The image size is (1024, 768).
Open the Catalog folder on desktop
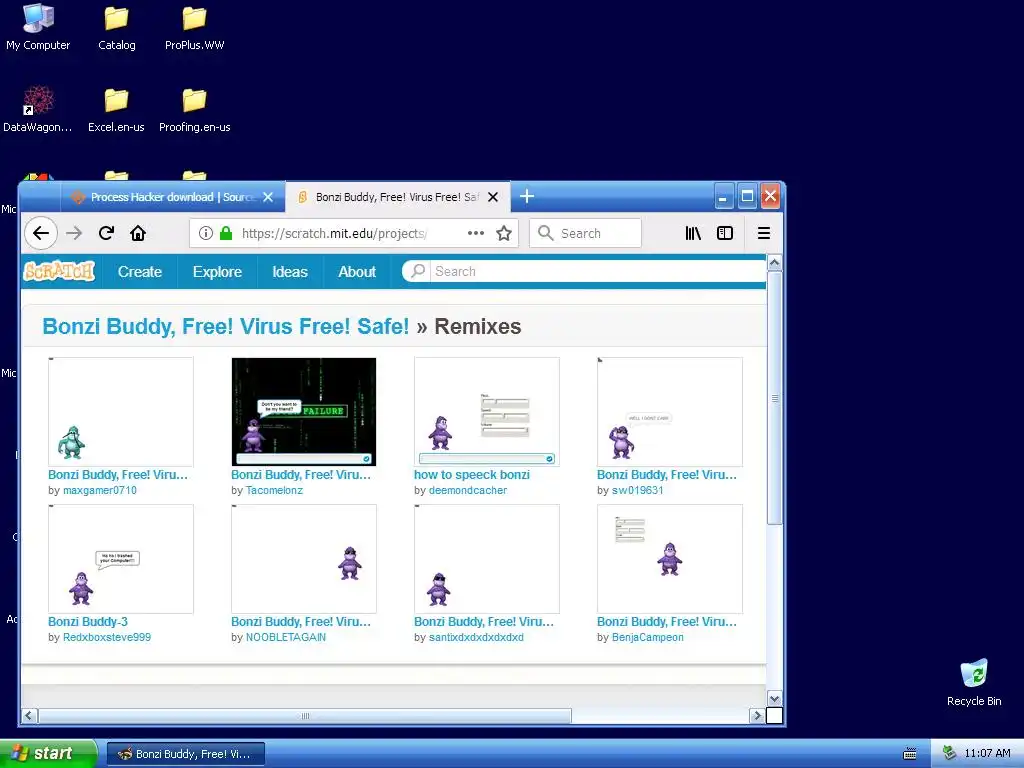pos(117,27)
